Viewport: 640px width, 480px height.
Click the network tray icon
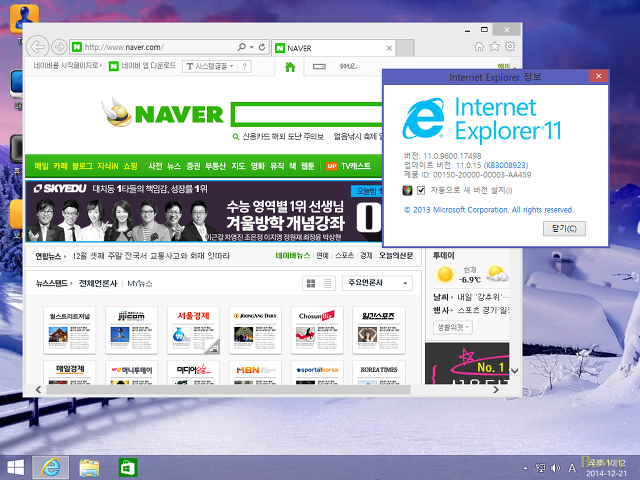point(540,468)
